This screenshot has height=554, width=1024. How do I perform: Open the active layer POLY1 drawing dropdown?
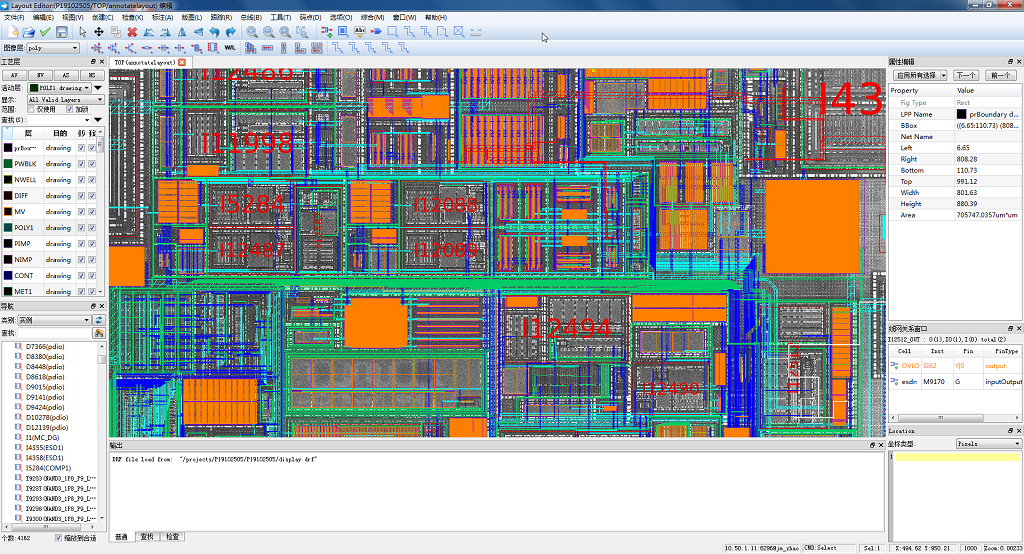coord(59,88)
